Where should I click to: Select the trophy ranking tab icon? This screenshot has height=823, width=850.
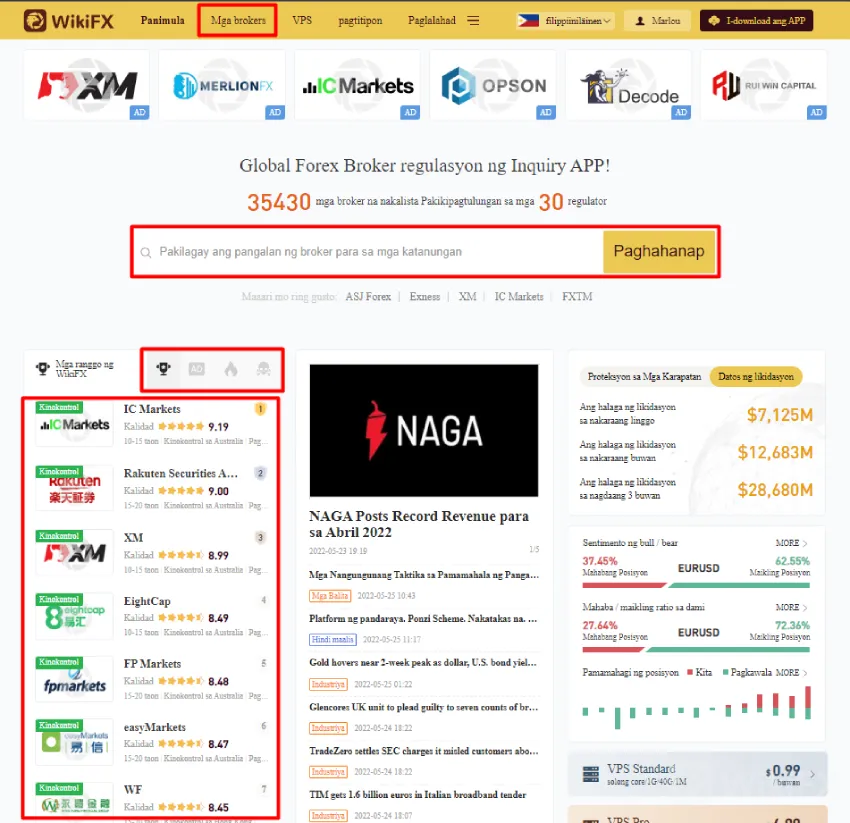click(x=163, y=369)
